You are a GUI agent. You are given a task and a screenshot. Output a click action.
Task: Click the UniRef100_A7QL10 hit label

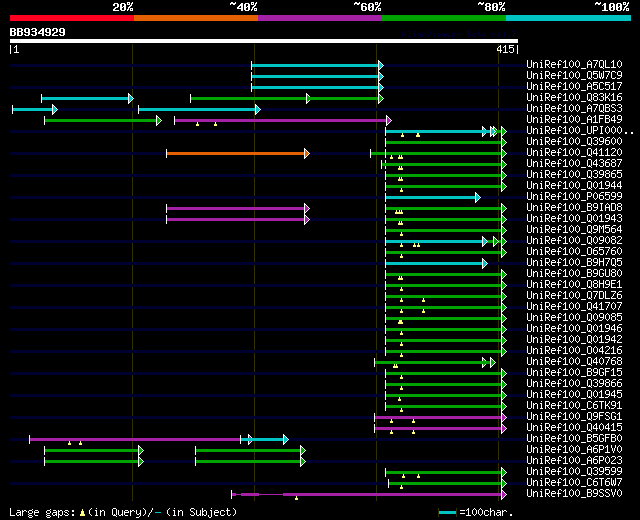click(x=574, y=64)
